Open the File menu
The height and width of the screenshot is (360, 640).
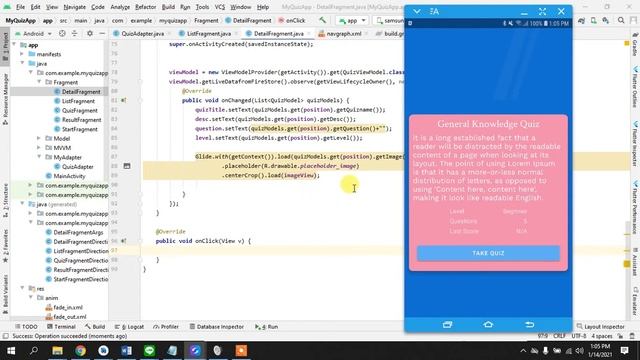20,7
